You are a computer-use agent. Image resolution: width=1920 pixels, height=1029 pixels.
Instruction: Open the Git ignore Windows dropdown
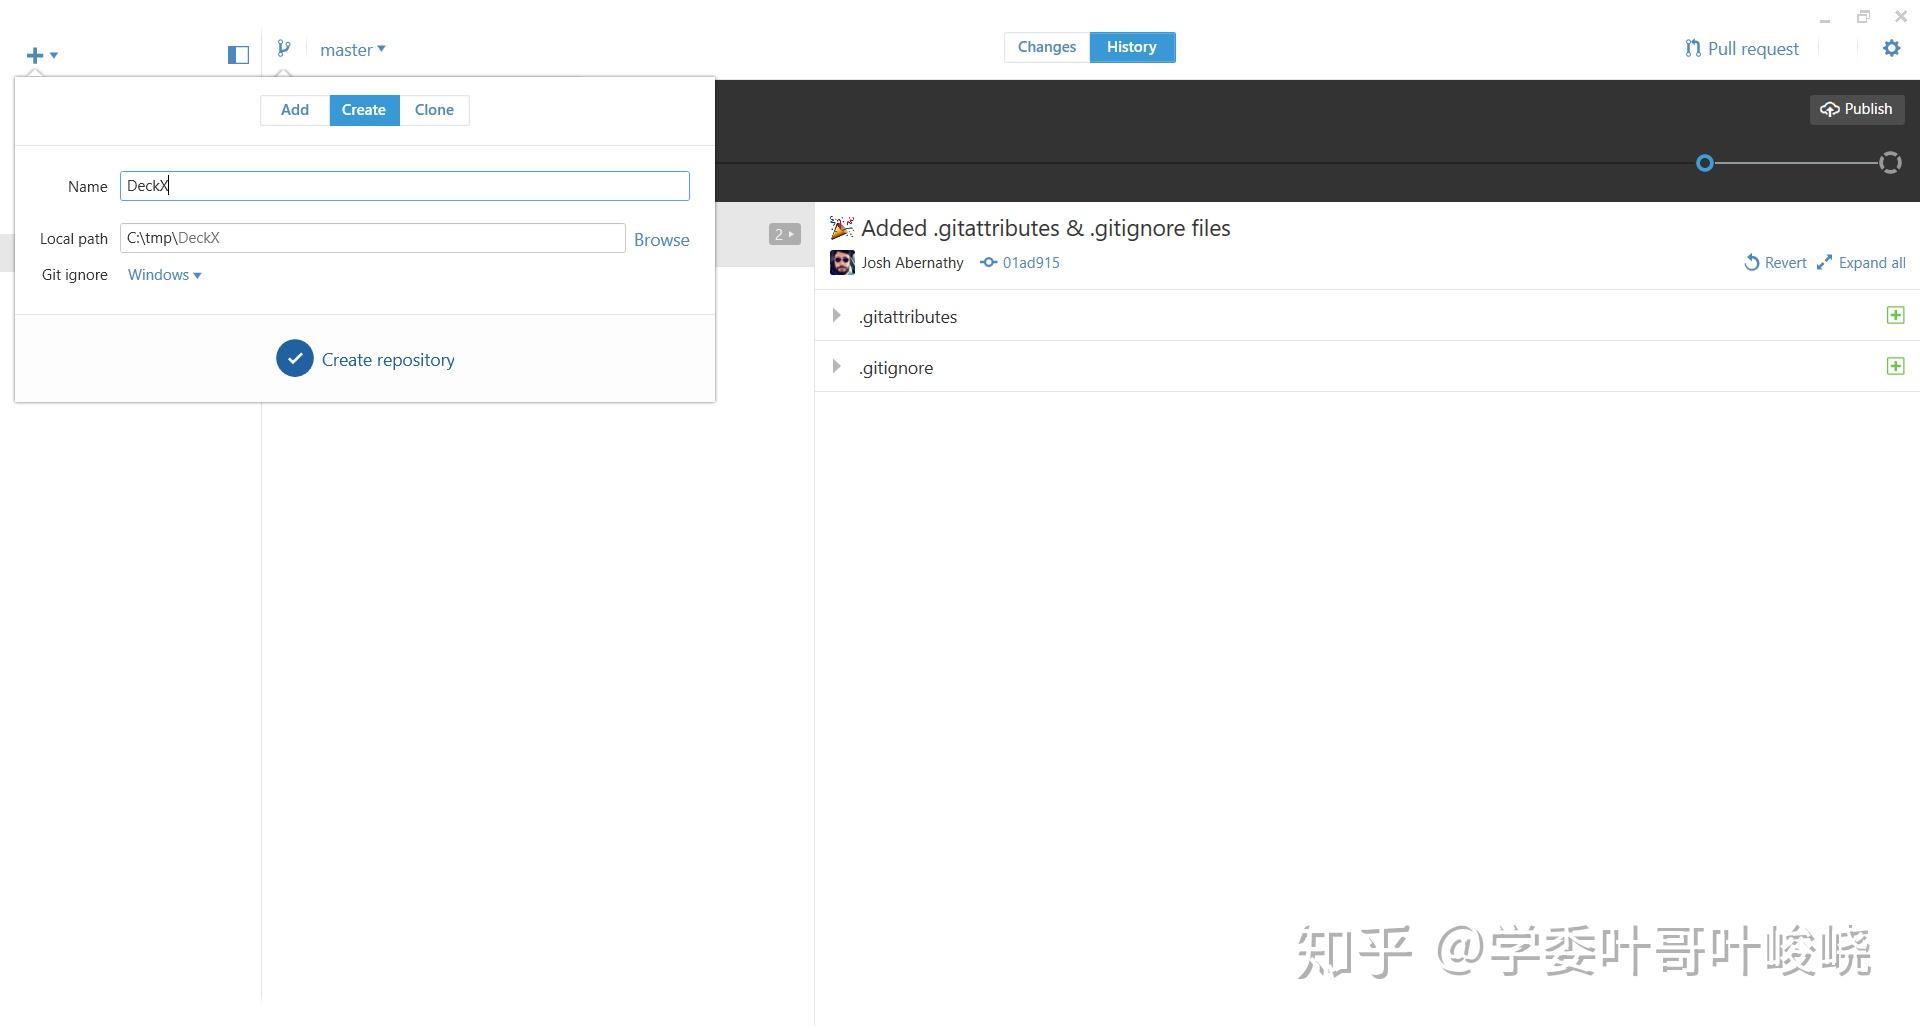click(163, 274)
